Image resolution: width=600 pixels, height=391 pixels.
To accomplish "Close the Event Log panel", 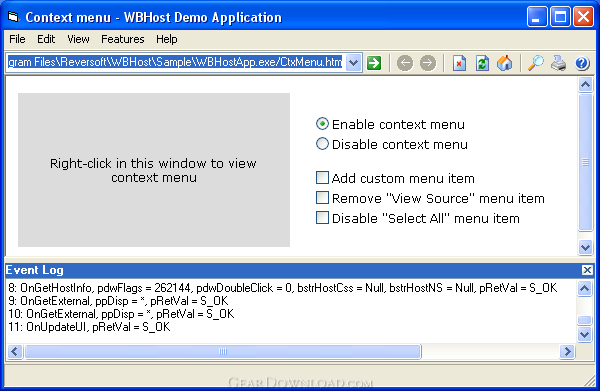I will tap(587, 270).
